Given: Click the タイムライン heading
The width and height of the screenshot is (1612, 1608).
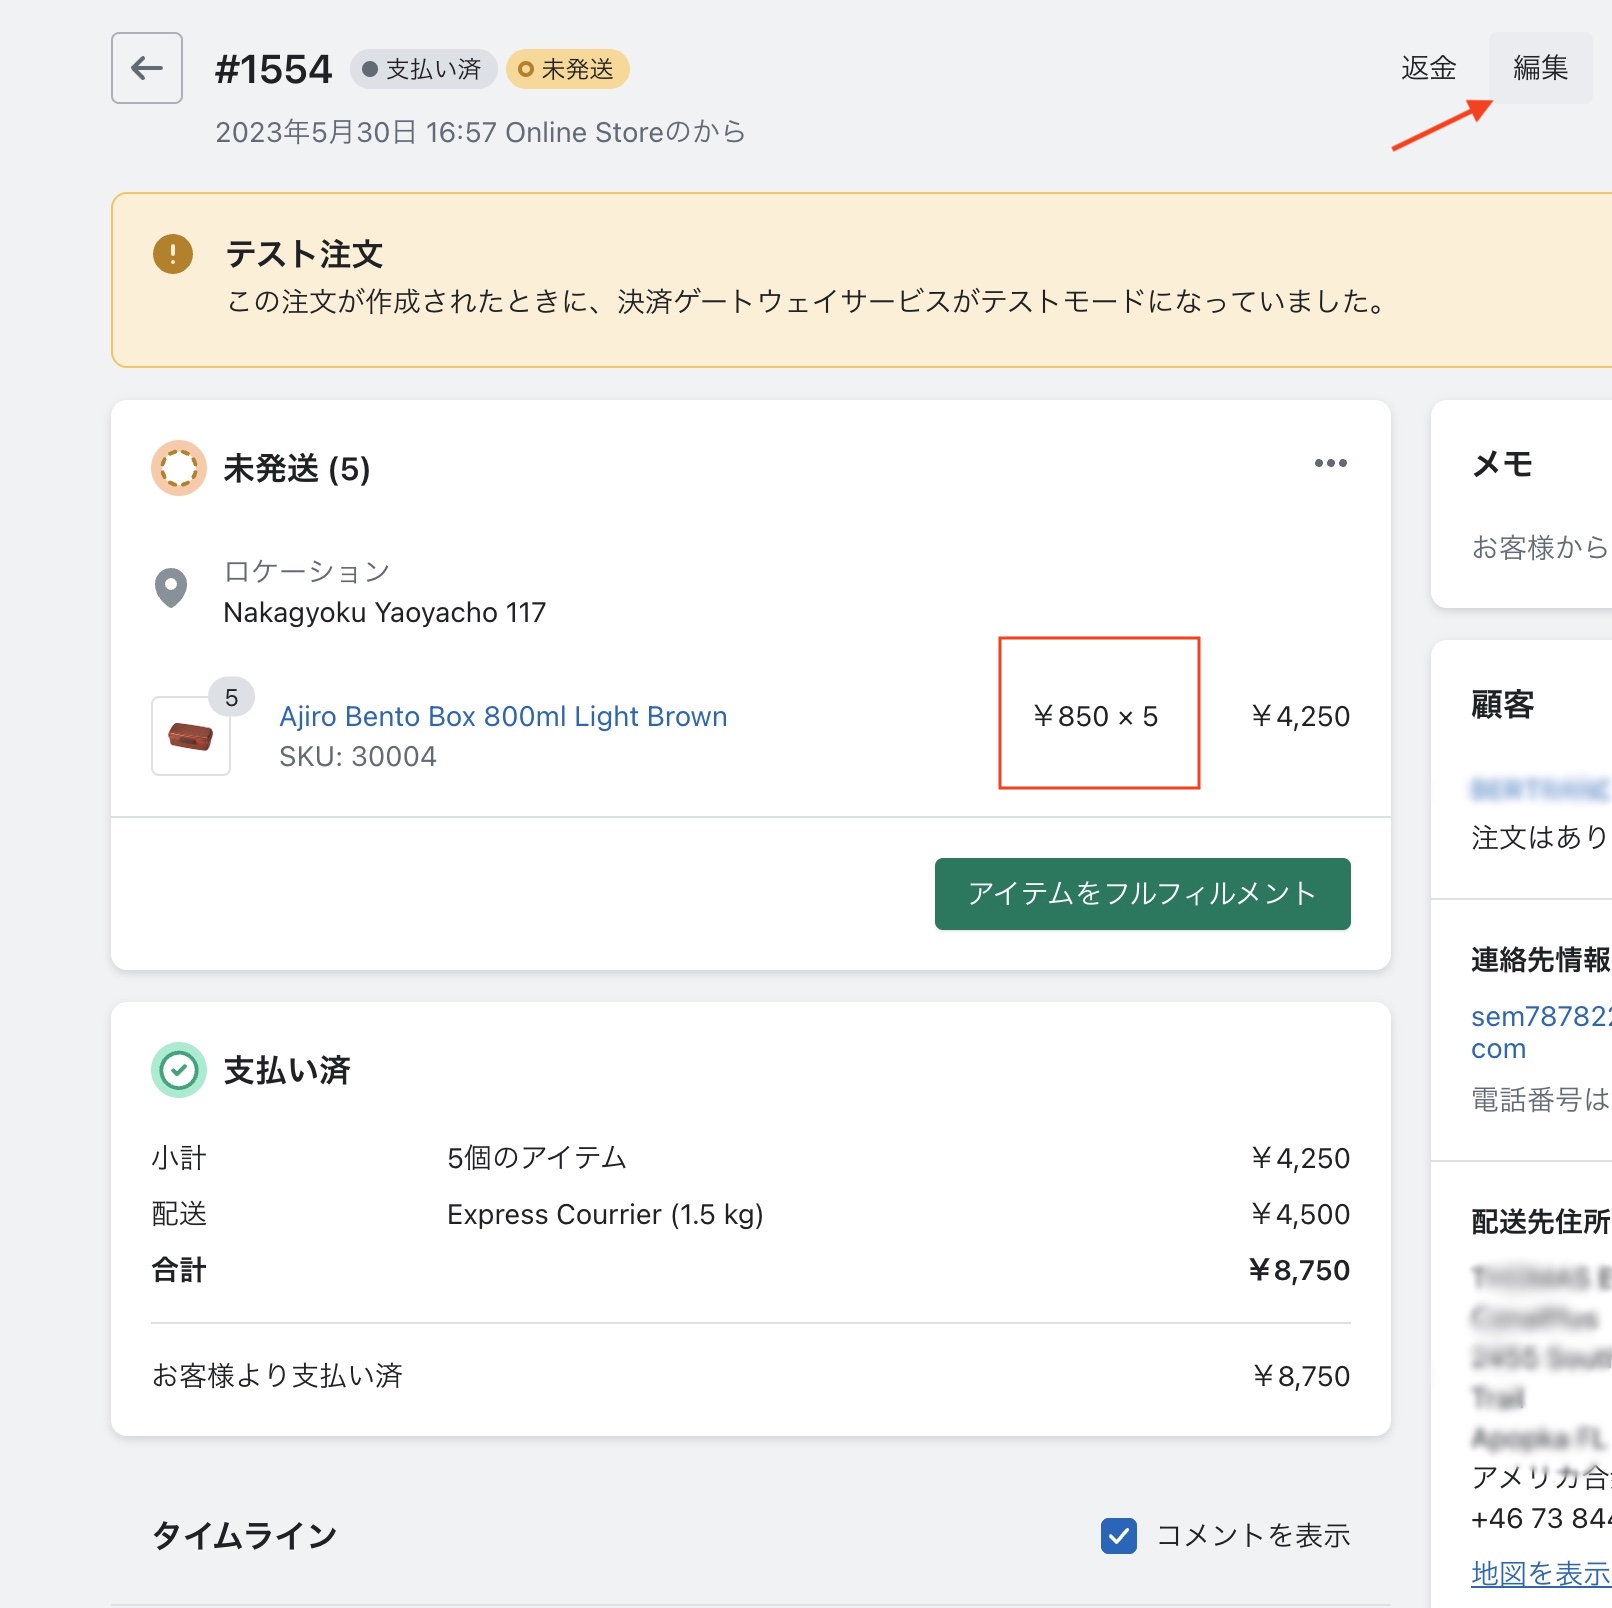Looking at the screenshot, I should [x=244, y=1535].
